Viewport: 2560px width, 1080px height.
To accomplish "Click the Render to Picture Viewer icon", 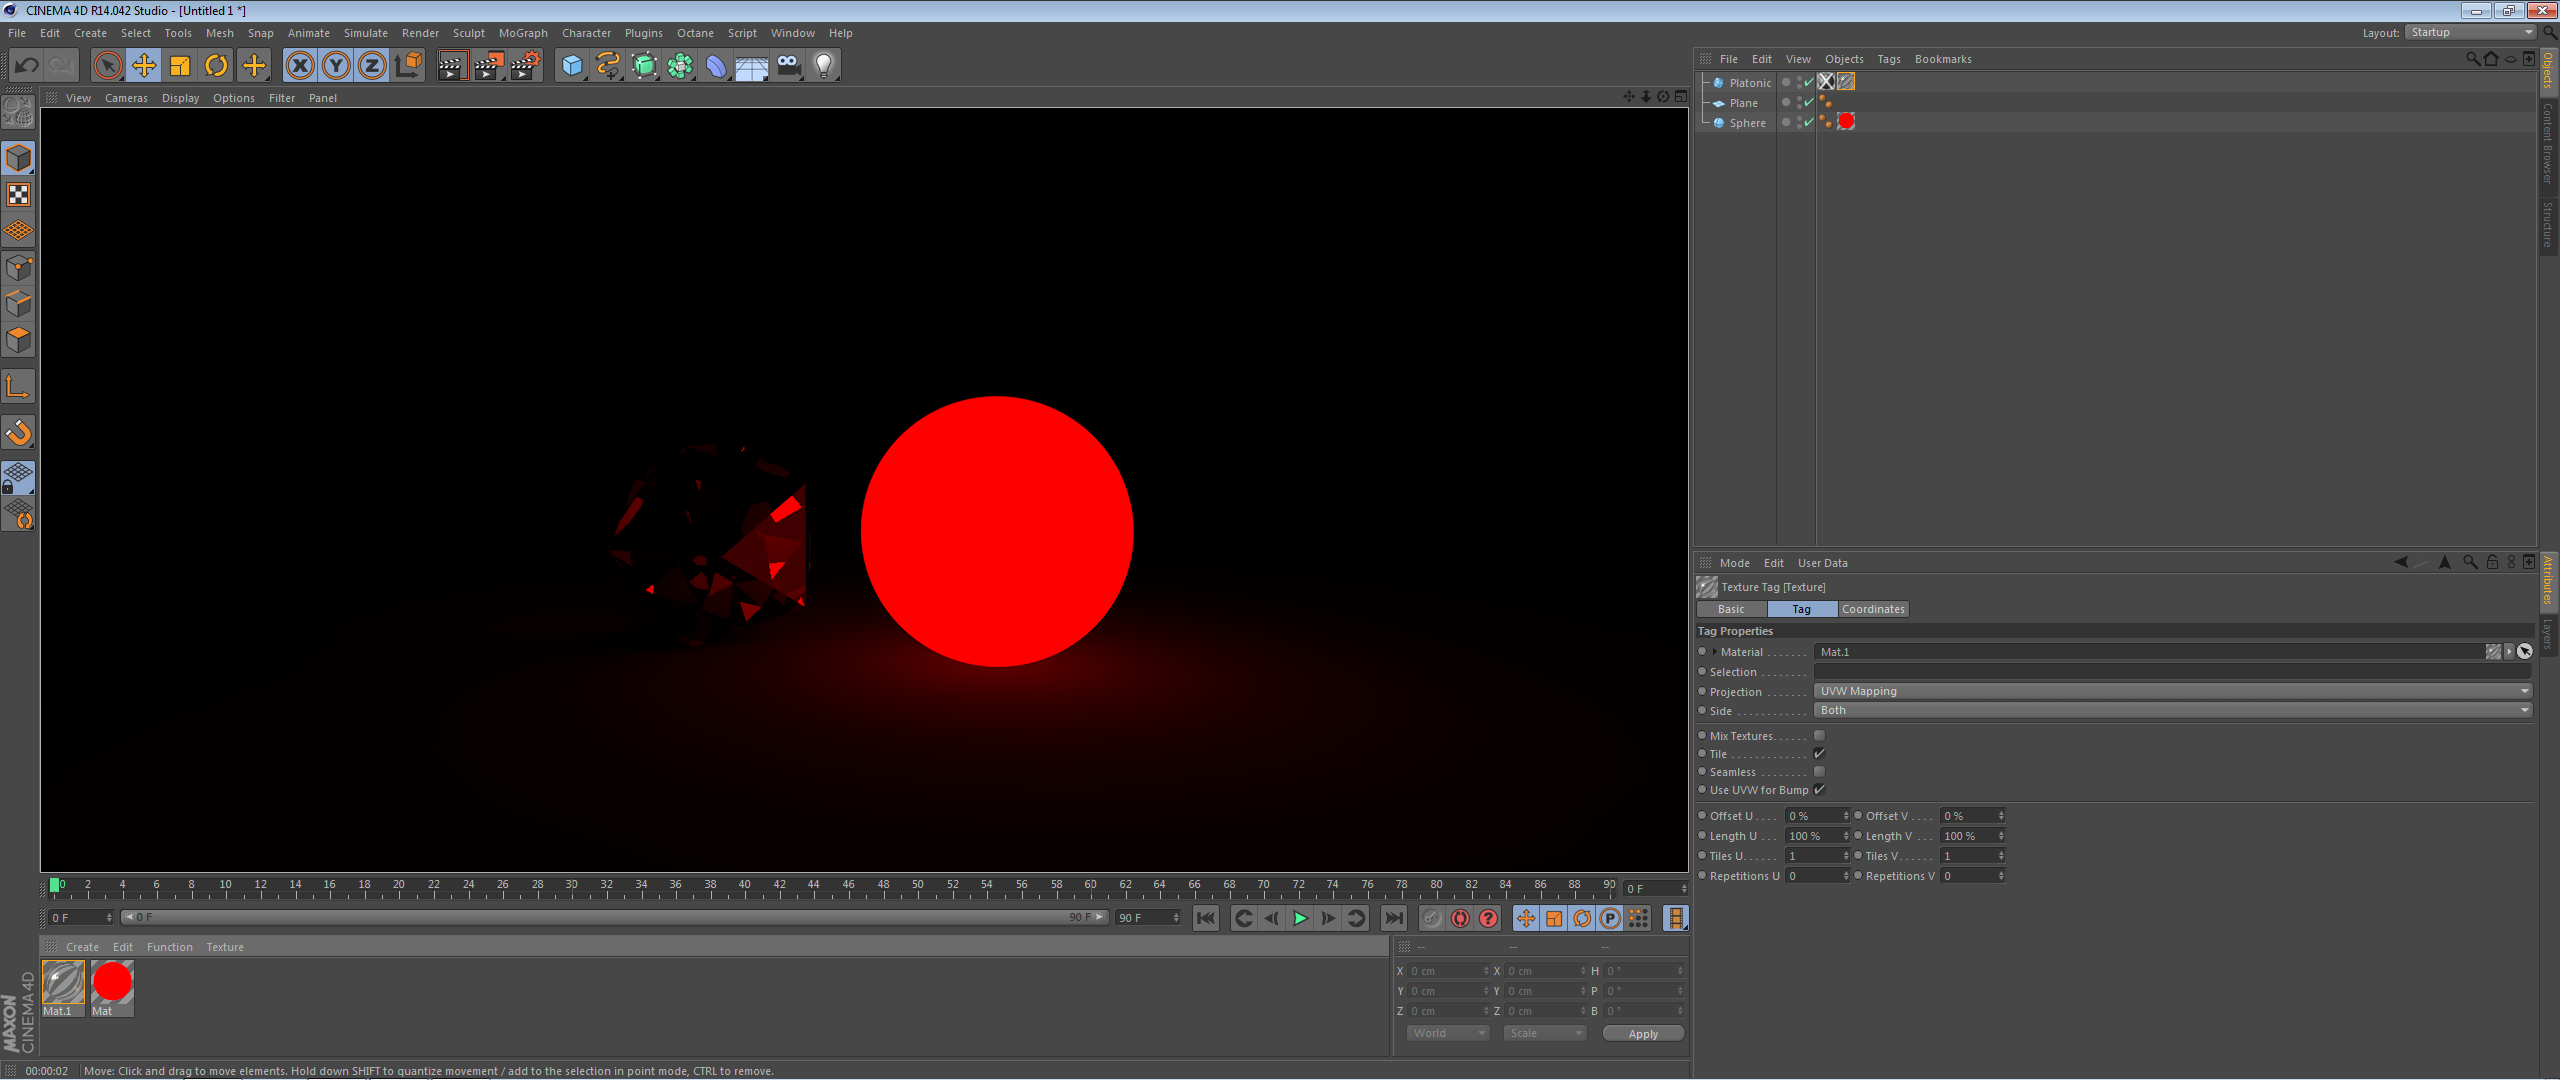I will click(x=488, y=66).
